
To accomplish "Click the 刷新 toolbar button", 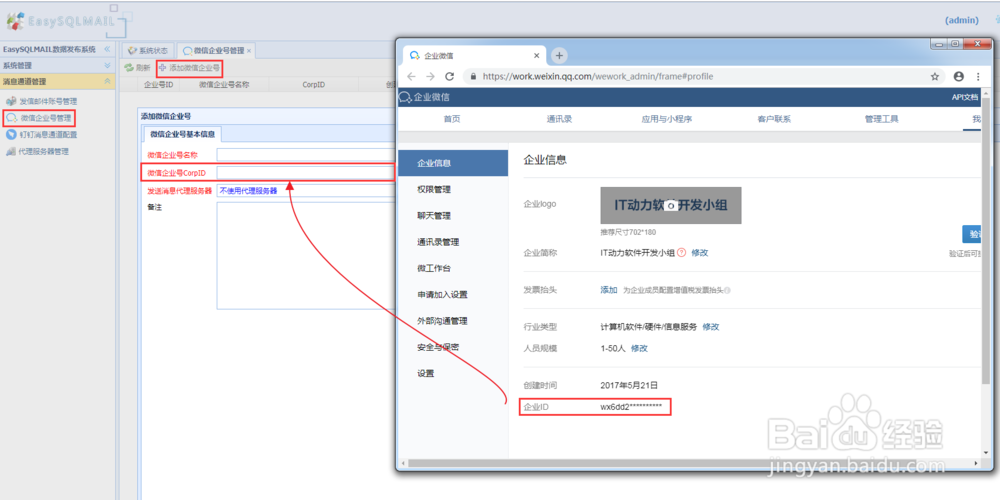I will click(x=138, y=67).
